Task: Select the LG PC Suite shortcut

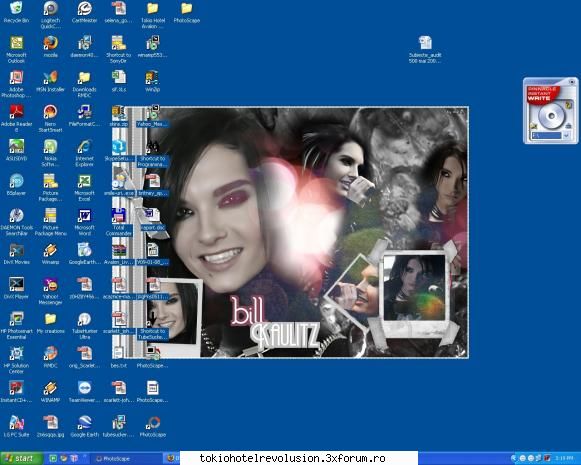Action: coord(16,426)
